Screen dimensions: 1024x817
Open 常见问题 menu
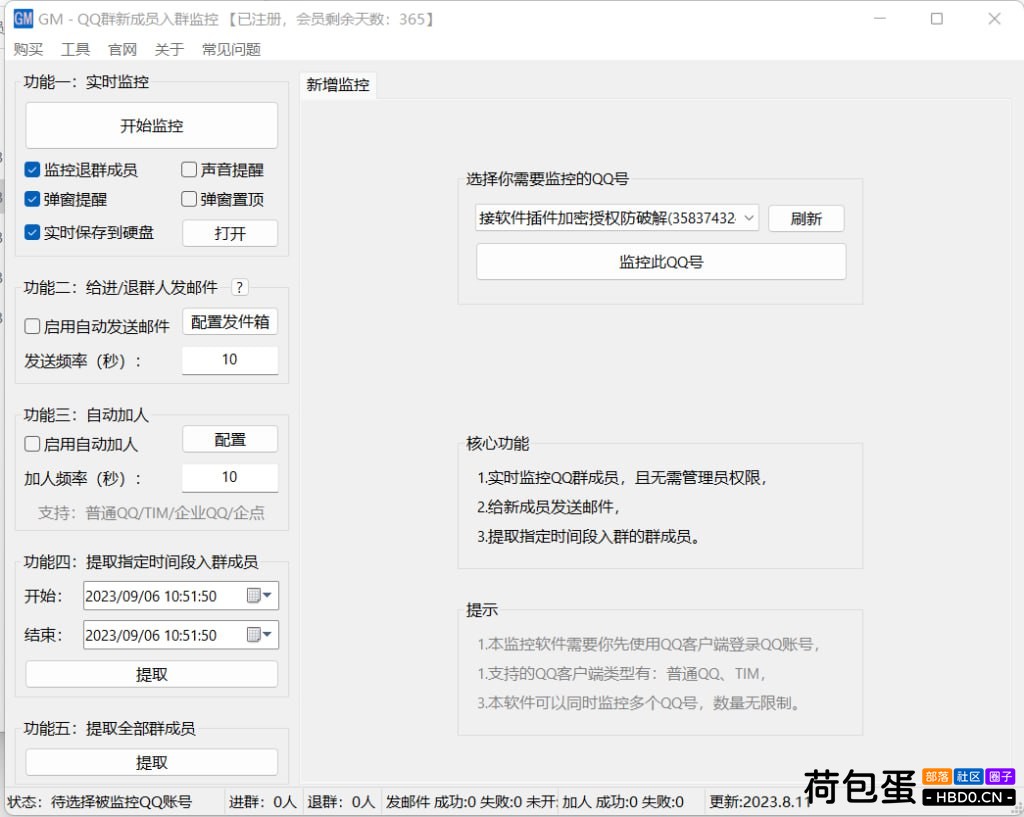tap(231, 50)
